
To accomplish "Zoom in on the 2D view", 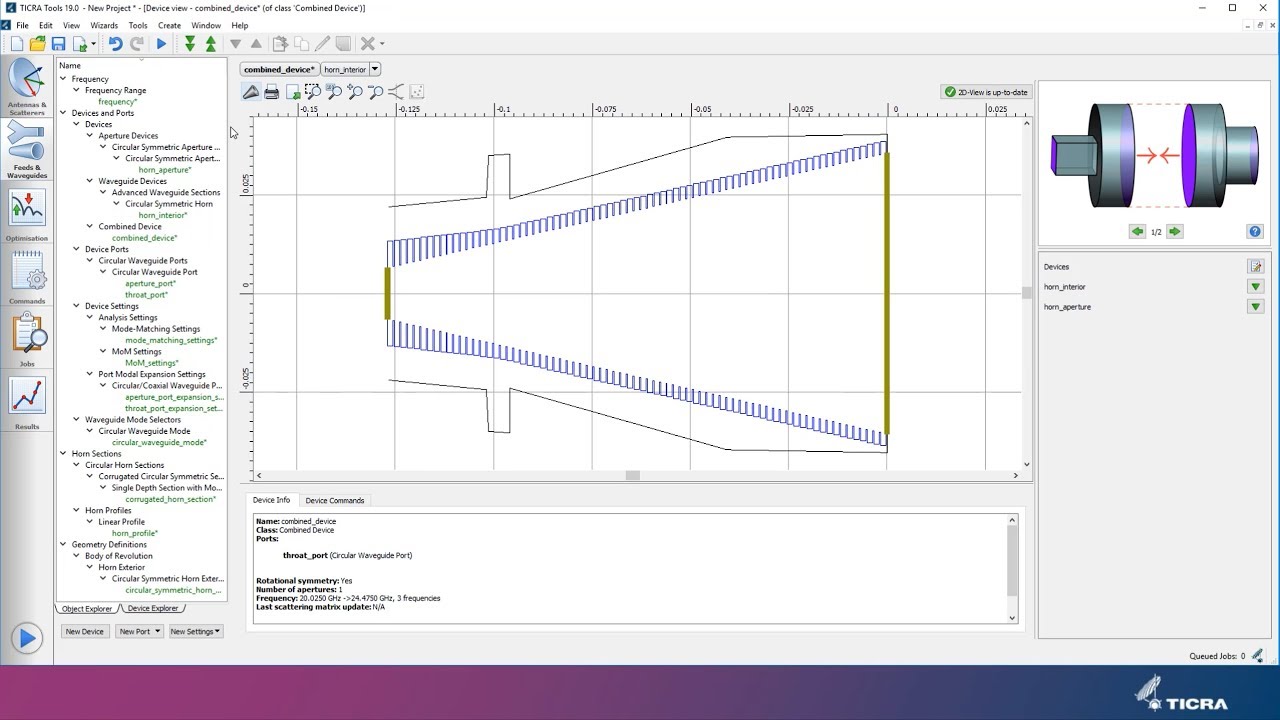I will point(355,92).
